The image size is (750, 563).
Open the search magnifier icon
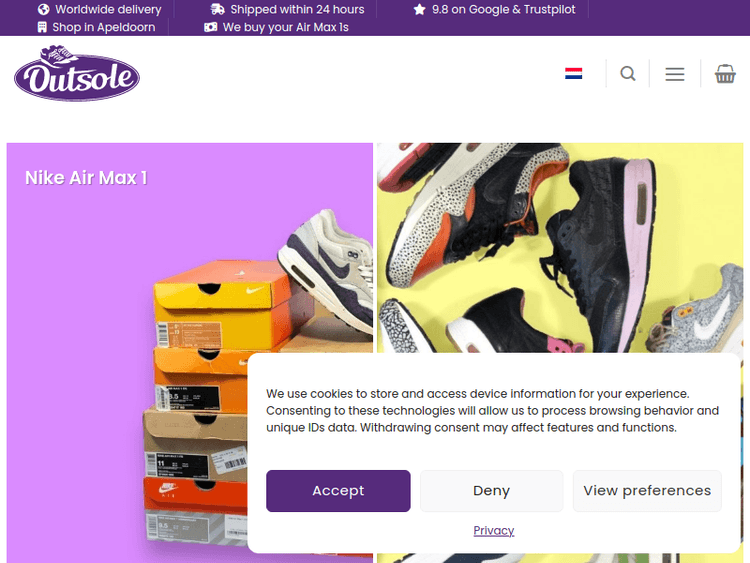click(628, 74)
